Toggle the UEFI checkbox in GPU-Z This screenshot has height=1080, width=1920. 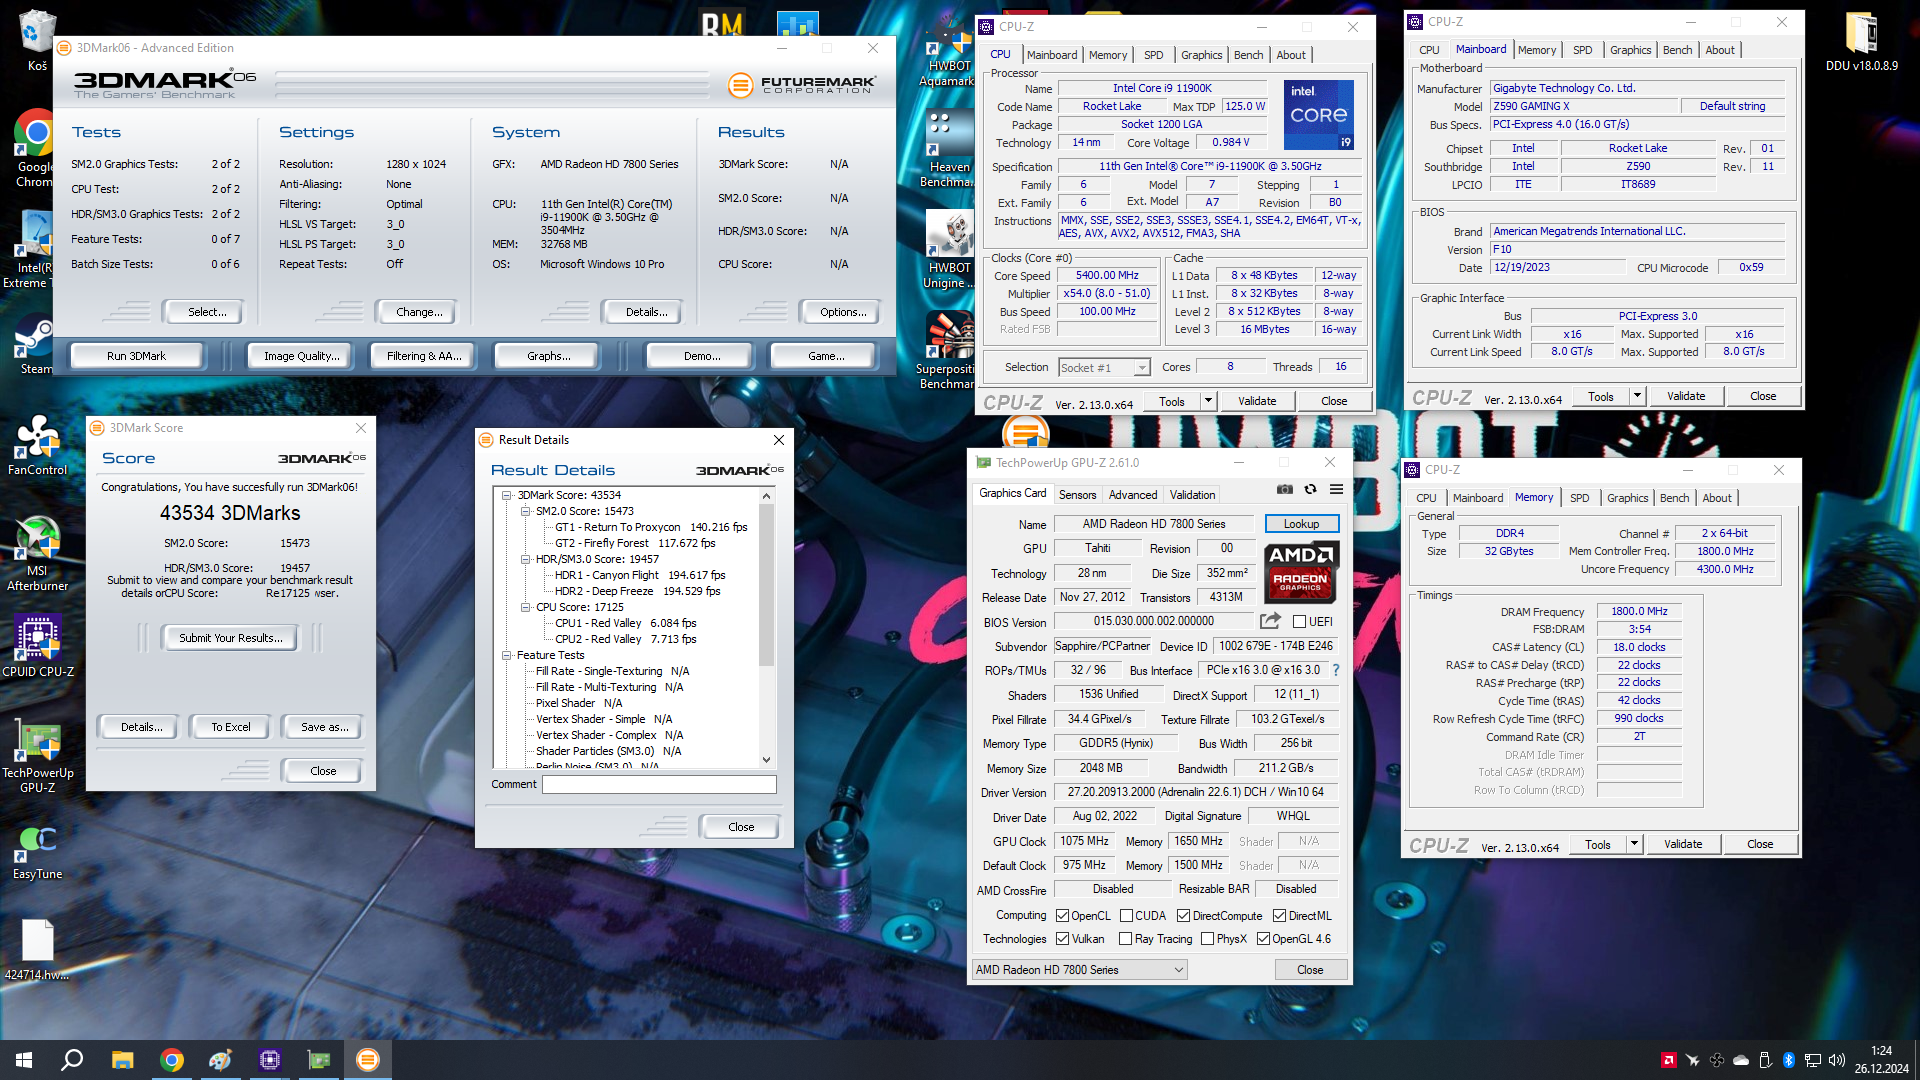click(1299, 622)
